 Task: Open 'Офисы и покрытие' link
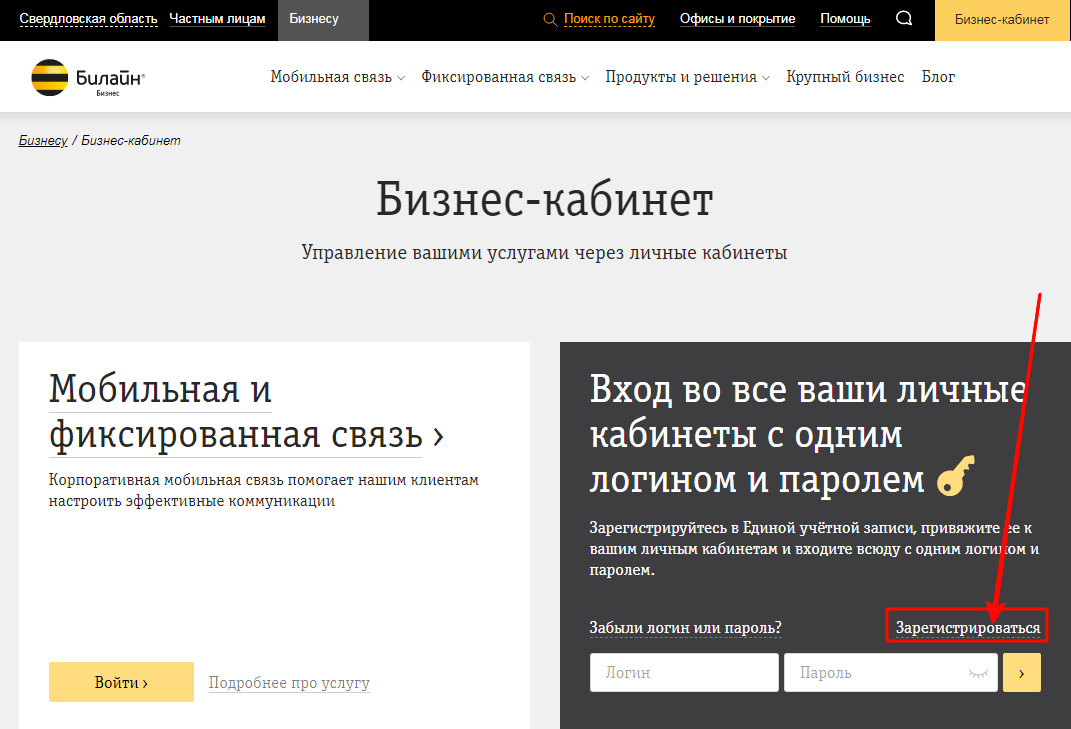(x=737, y=19)
